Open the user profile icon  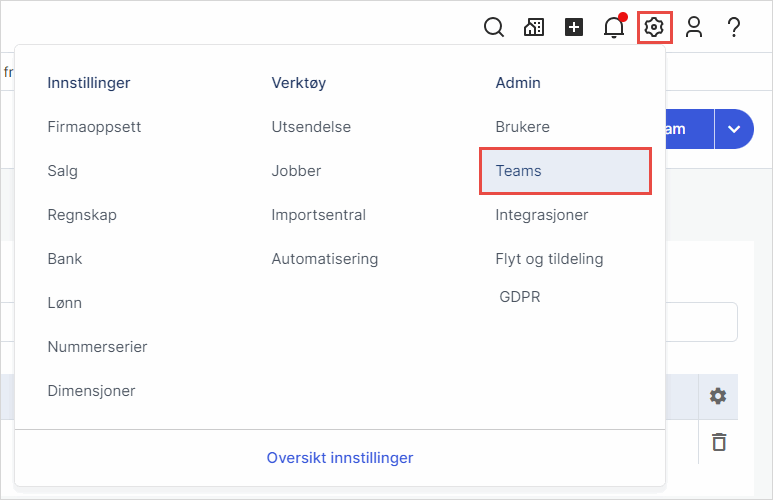point(694,28)
